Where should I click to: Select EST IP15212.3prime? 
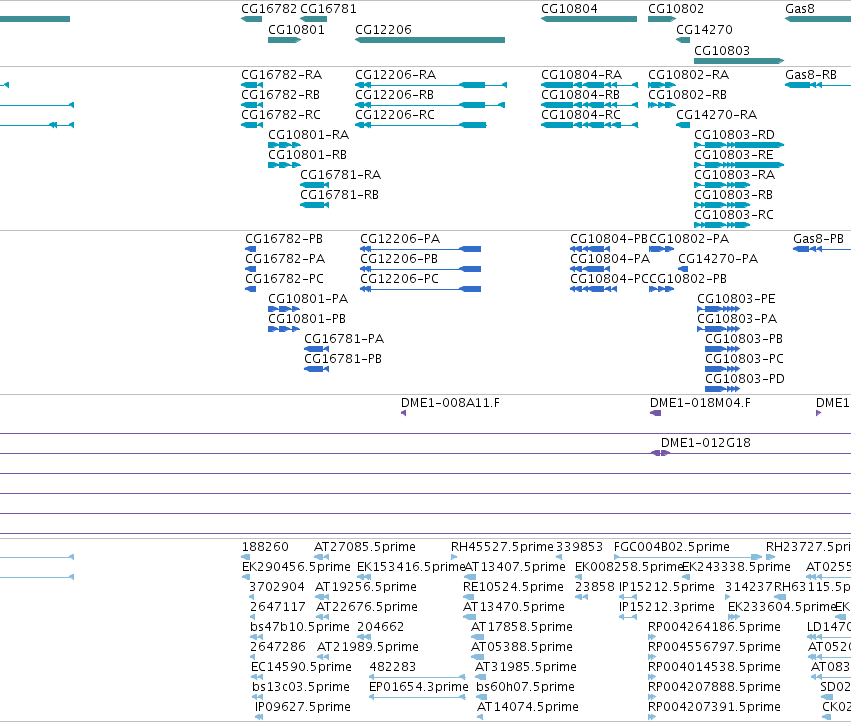pos(667,607)
